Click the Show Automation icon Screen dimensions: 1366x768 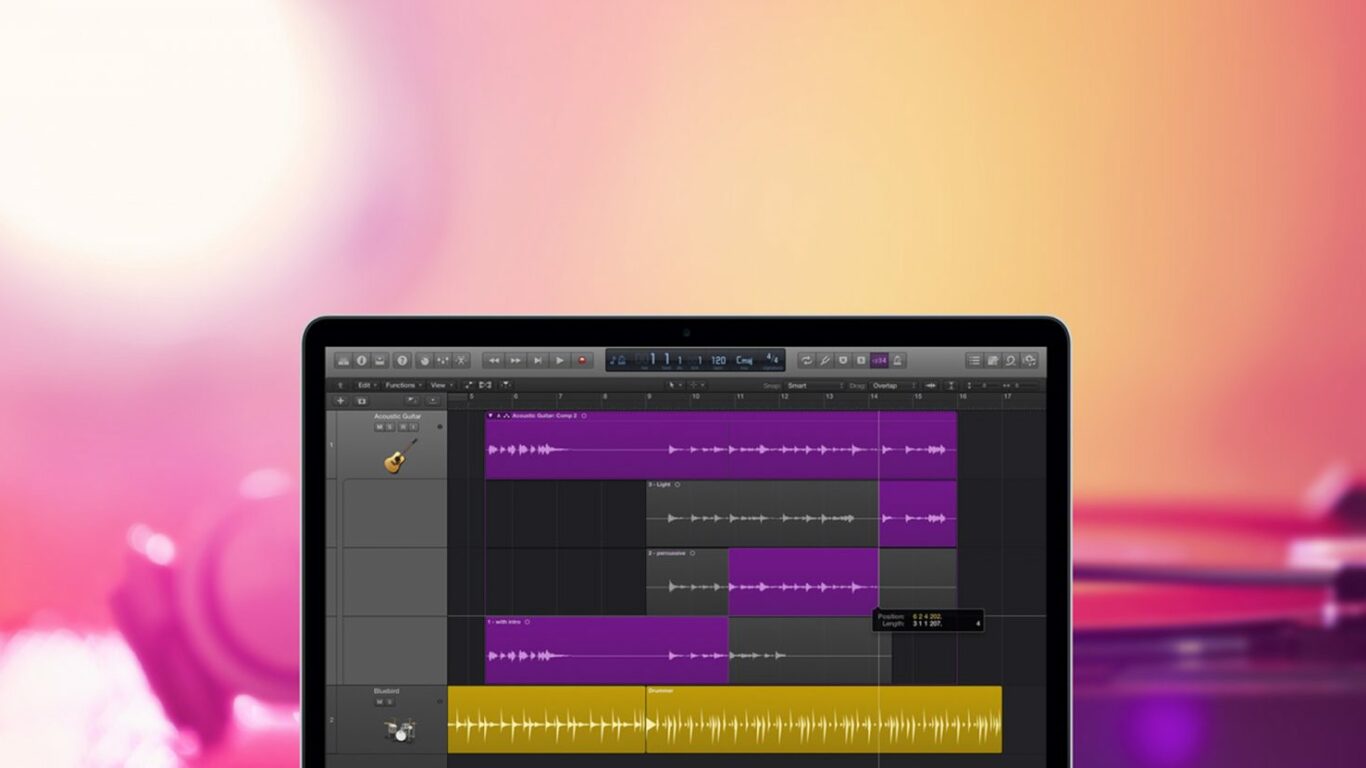pyautogui.click(x=469, y=385)
